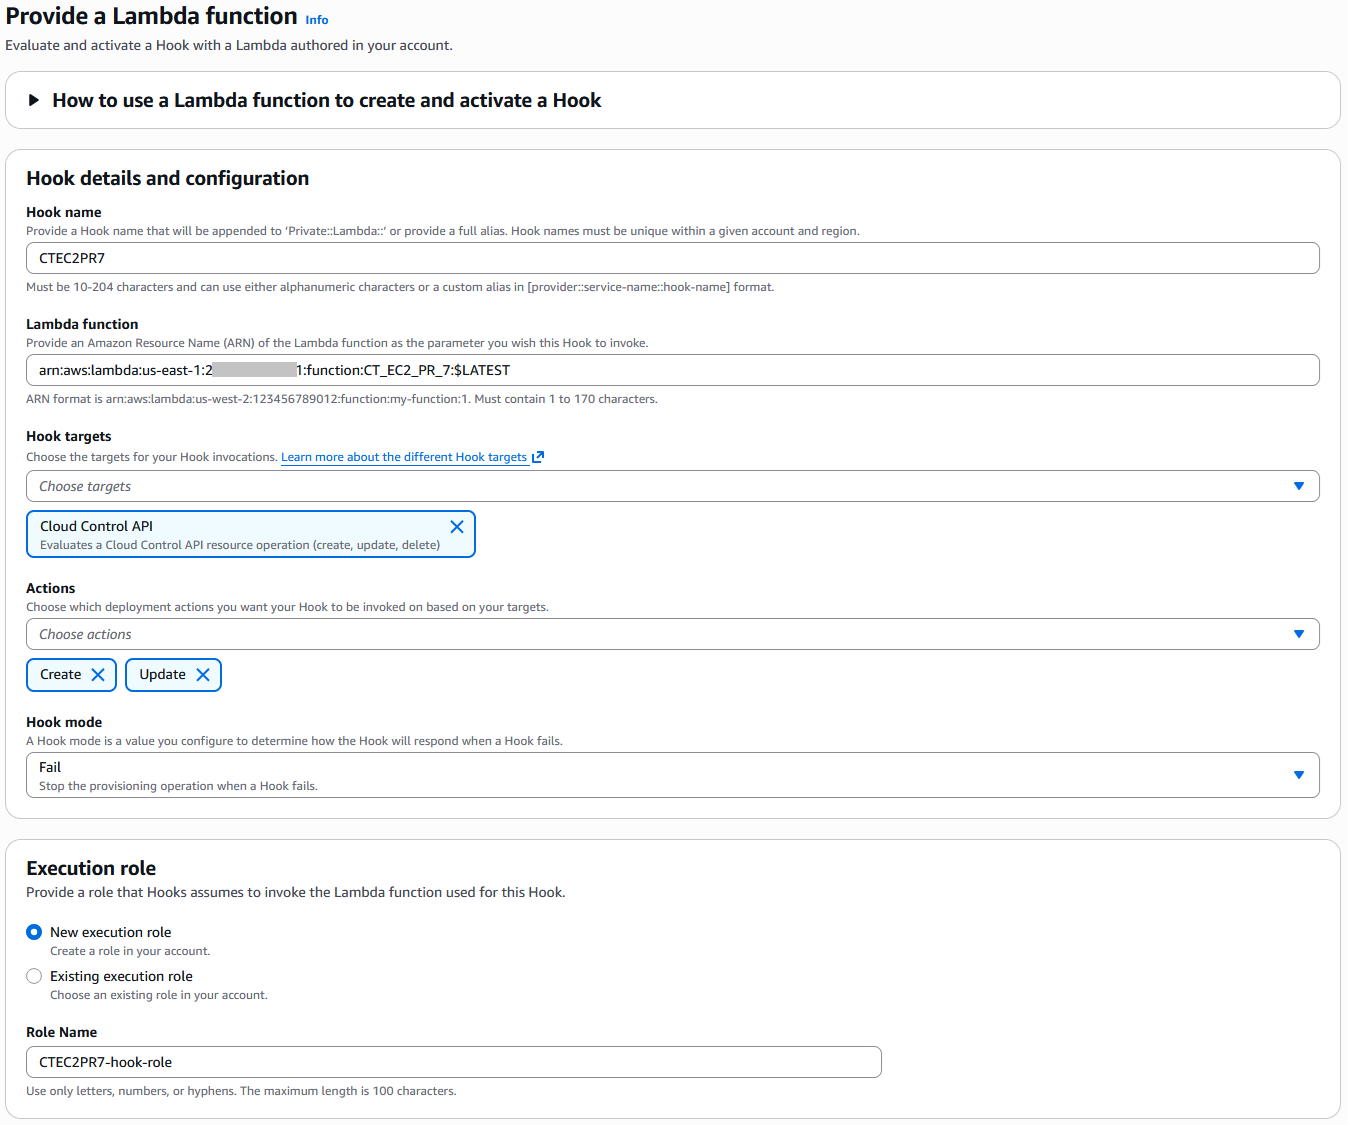1348x1125 pixels.
Task: Select the Cloud Control API target chip
Action: (x=200, y=534)
